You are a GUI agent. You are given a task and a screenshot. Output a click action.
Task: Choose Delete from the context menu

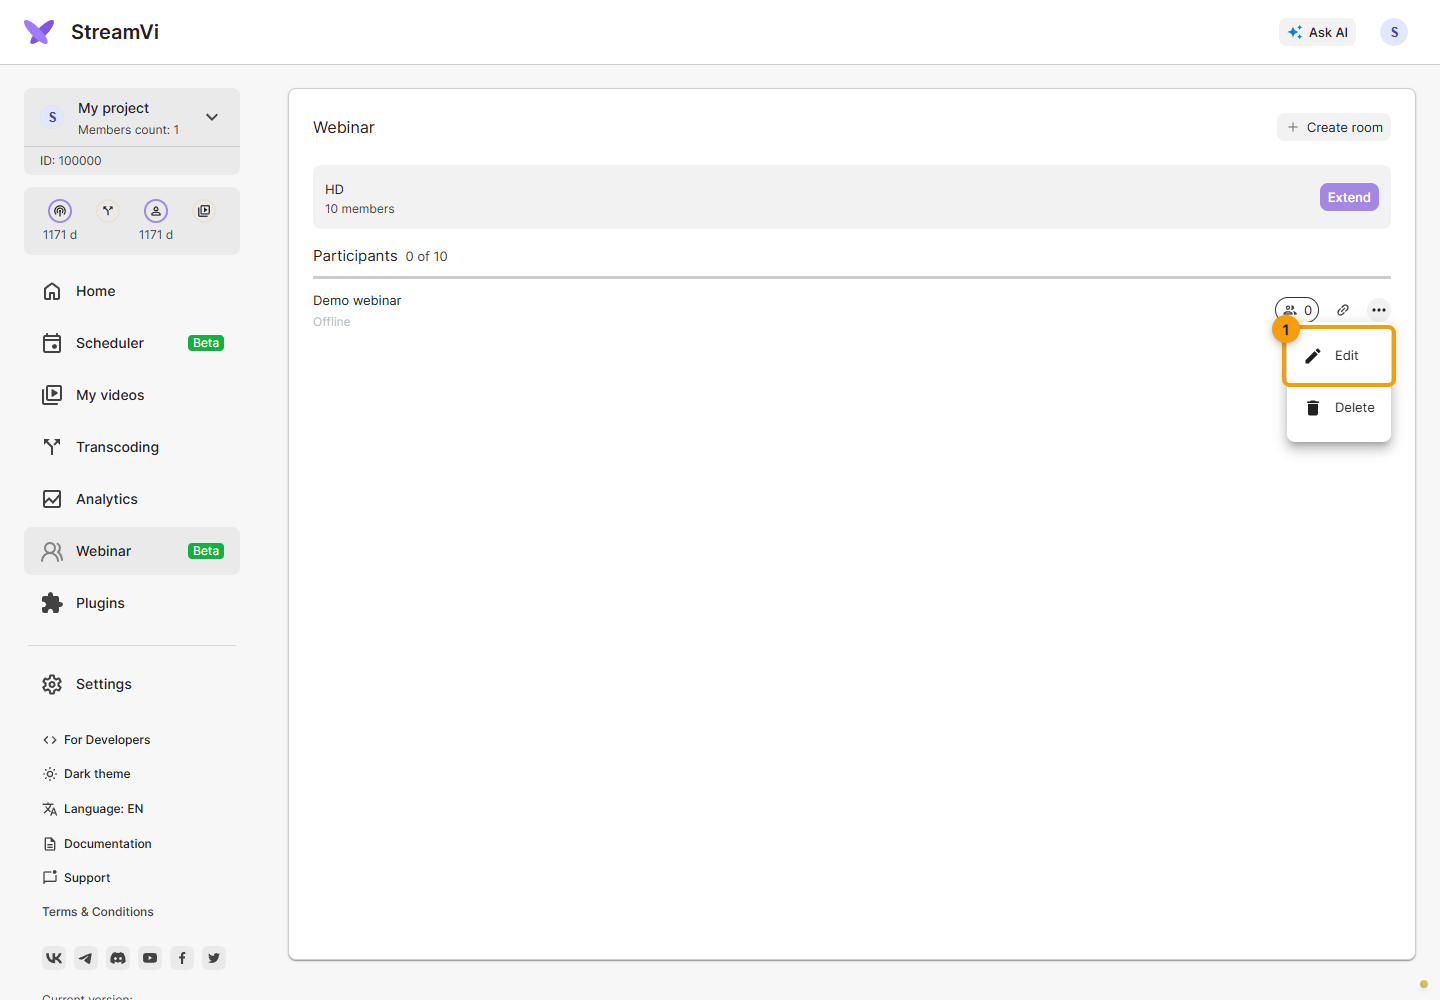coord(1339,408)
